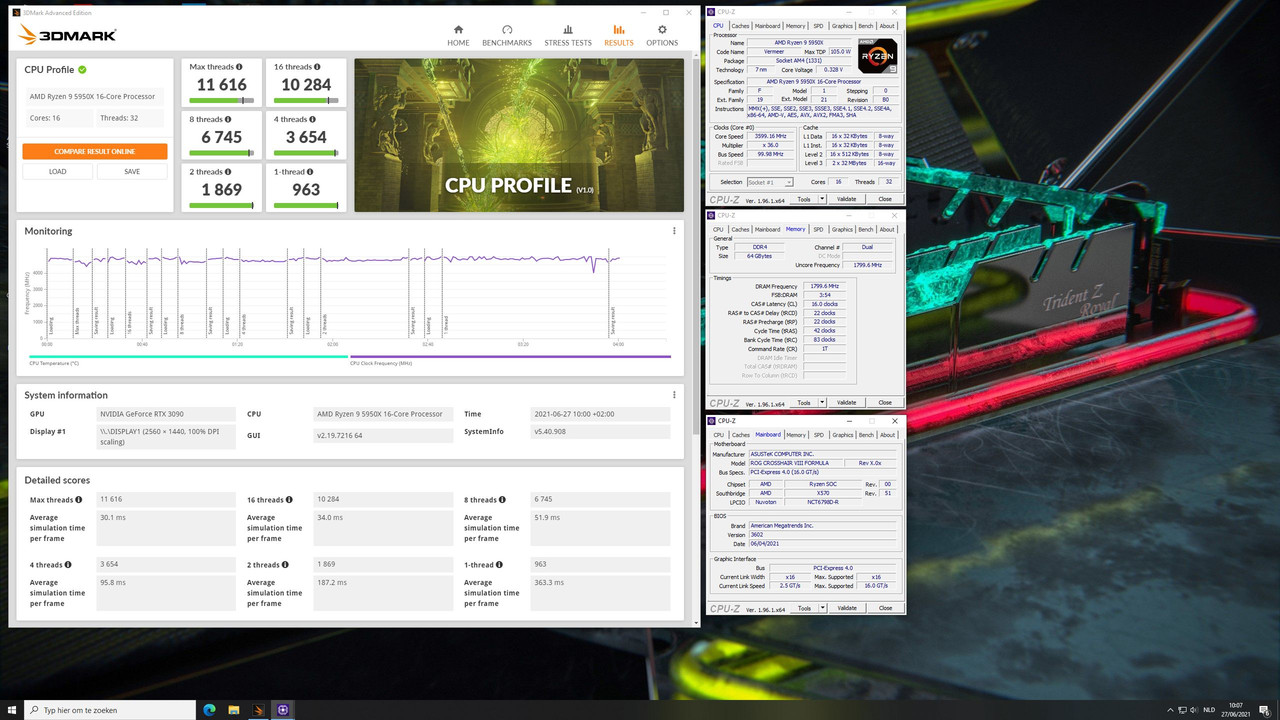The height and width of the screenshot is (720, 1280).
Task: Show info for 8 threads score card
Action: pos(227,119)
